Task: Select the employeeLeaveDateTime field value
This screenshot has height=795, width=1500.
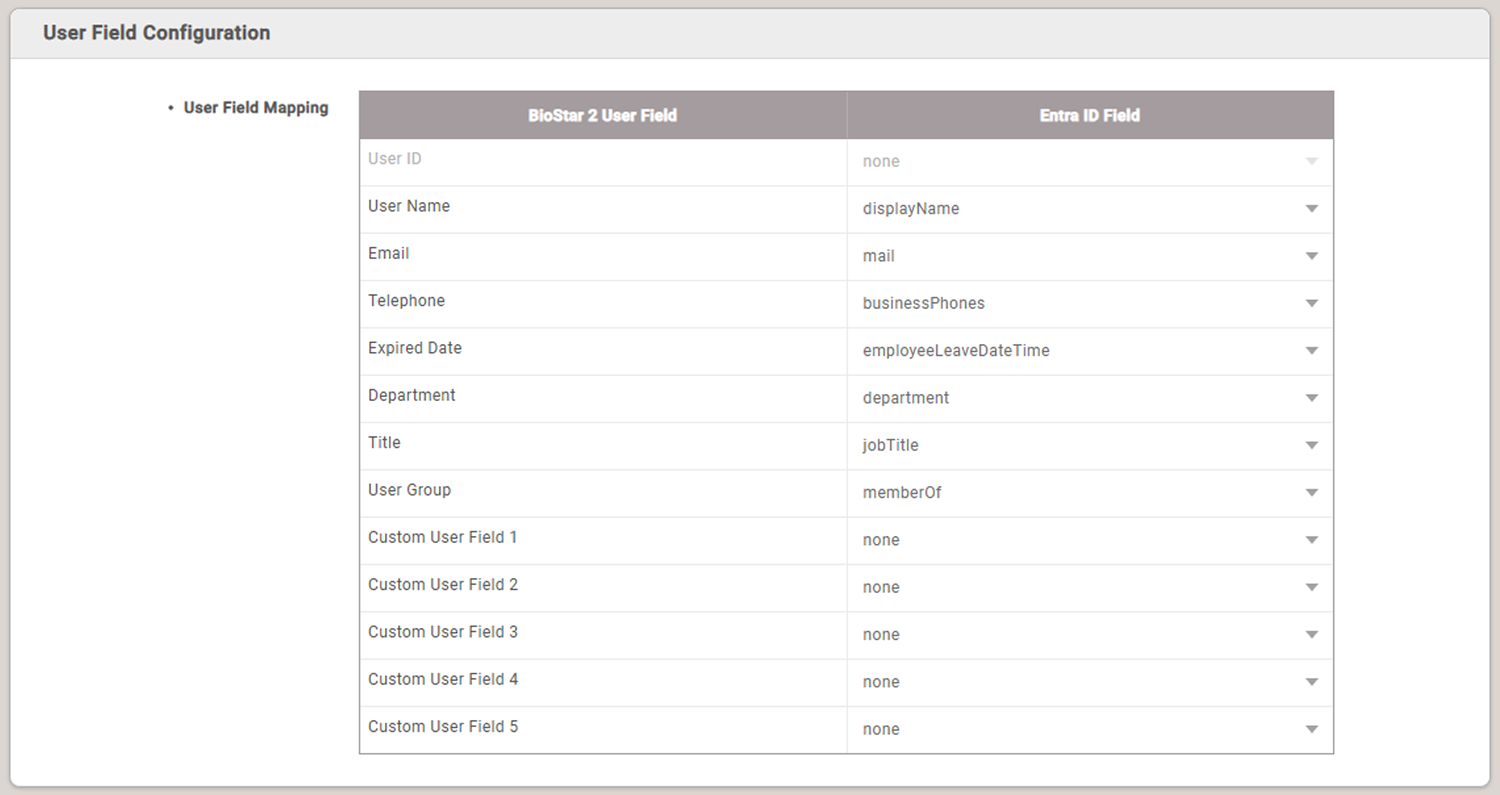Action: point(956,351)
